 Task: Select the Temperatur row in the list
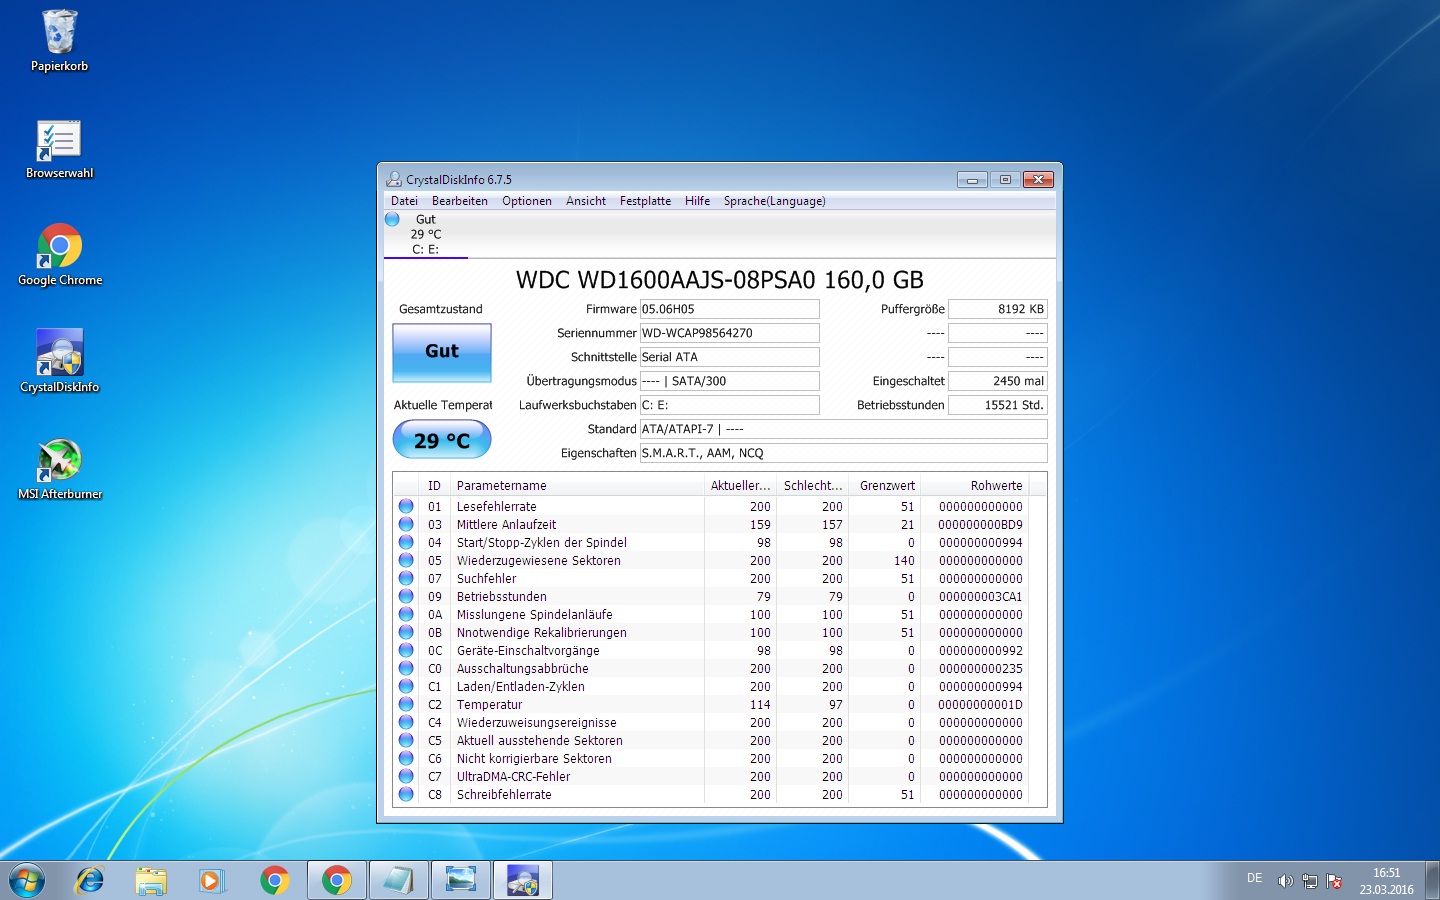(x=719, y=705)
